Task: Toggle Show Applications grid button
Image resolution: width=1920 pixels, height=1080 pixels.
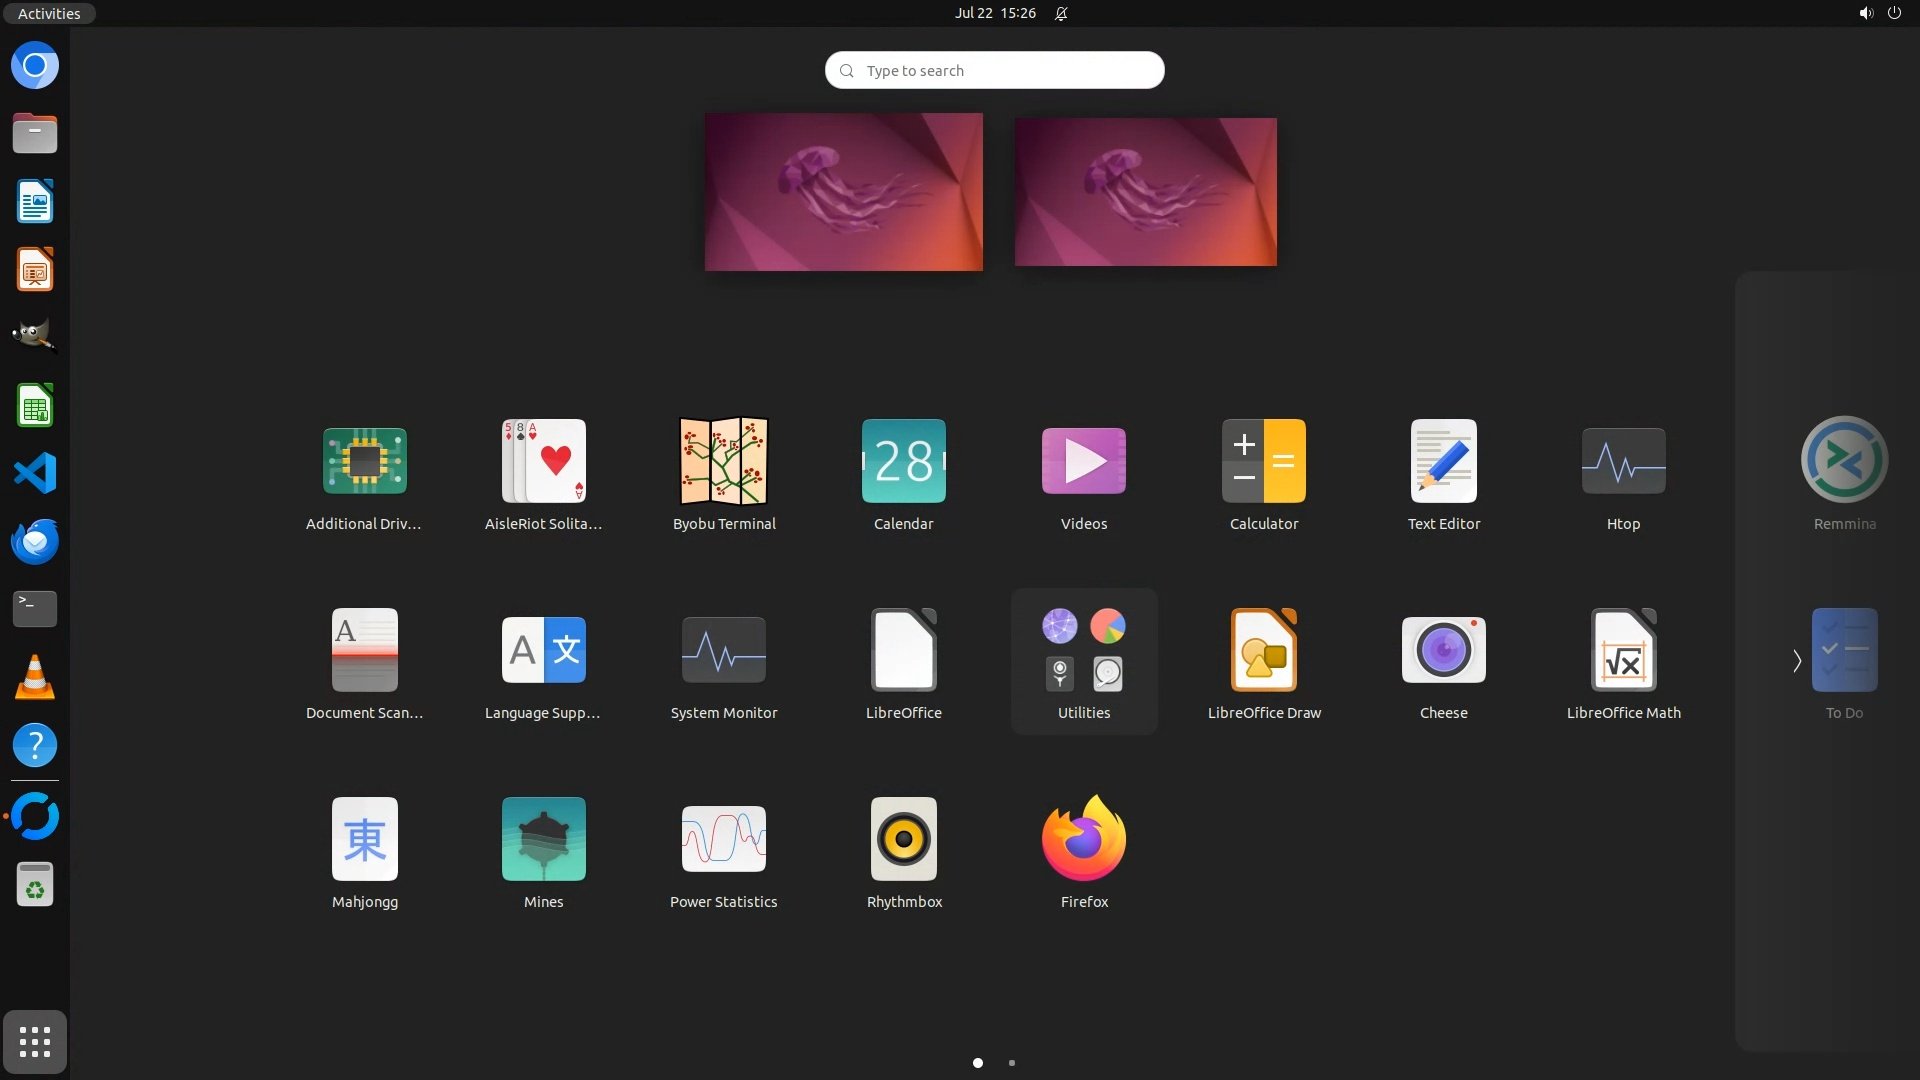Action: tap(35, 1042)
